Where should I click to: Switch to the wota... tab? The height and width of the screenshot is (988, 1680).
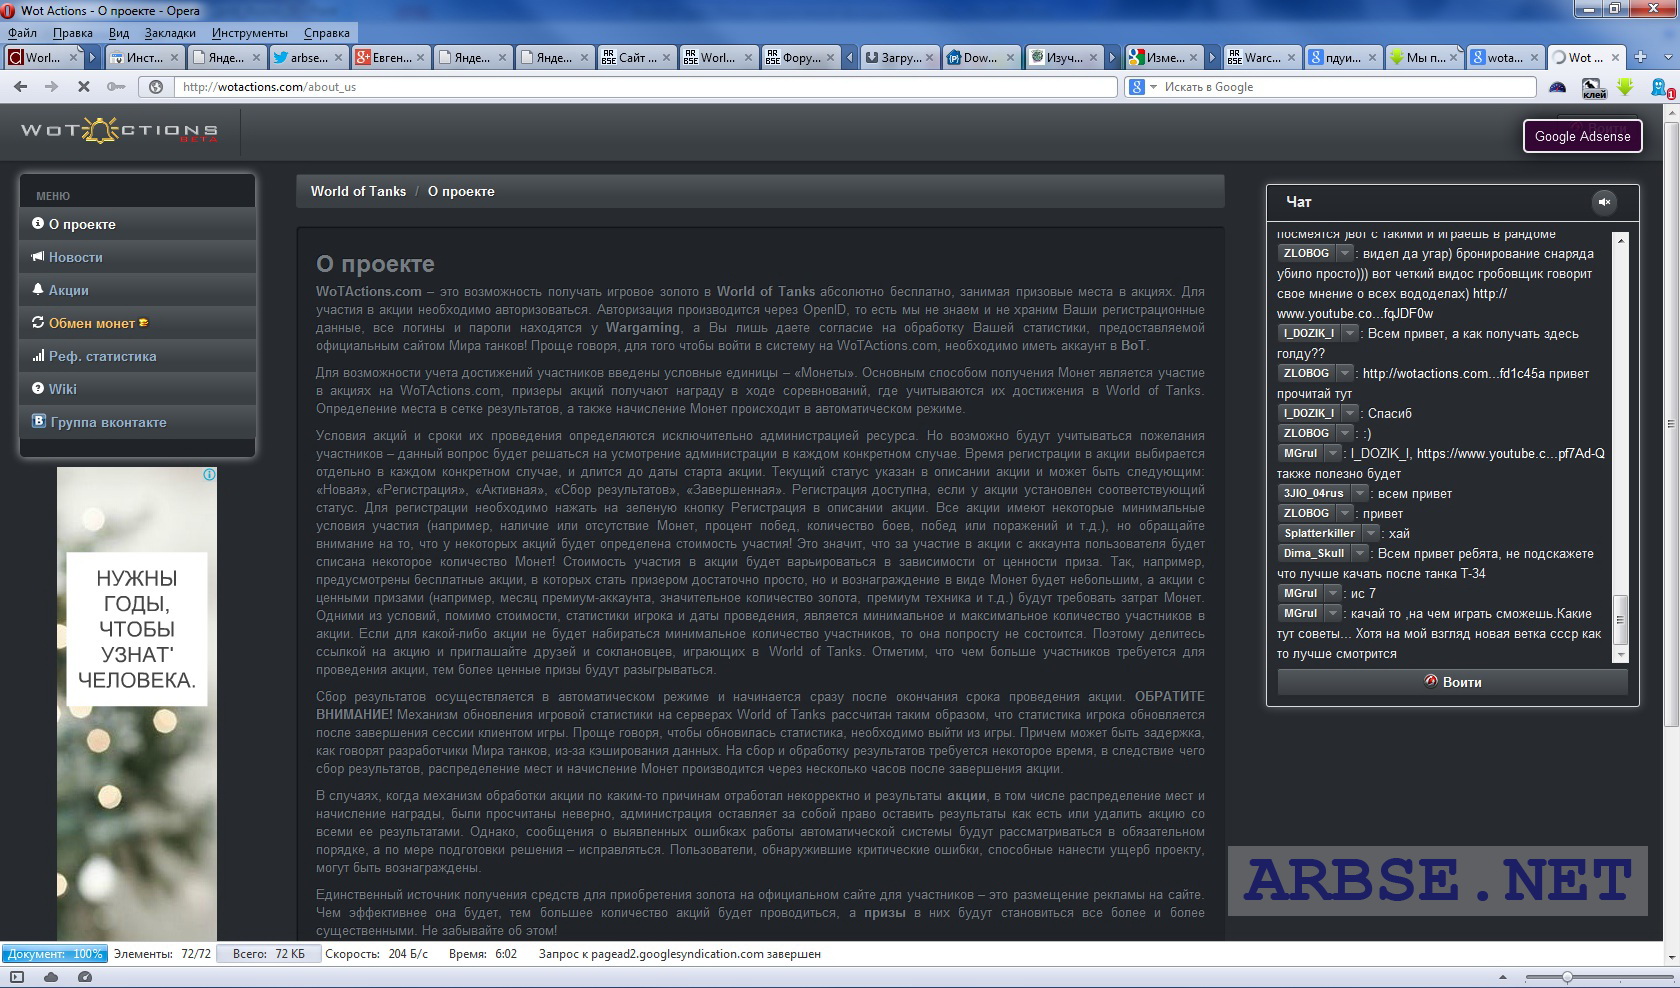1505,58
